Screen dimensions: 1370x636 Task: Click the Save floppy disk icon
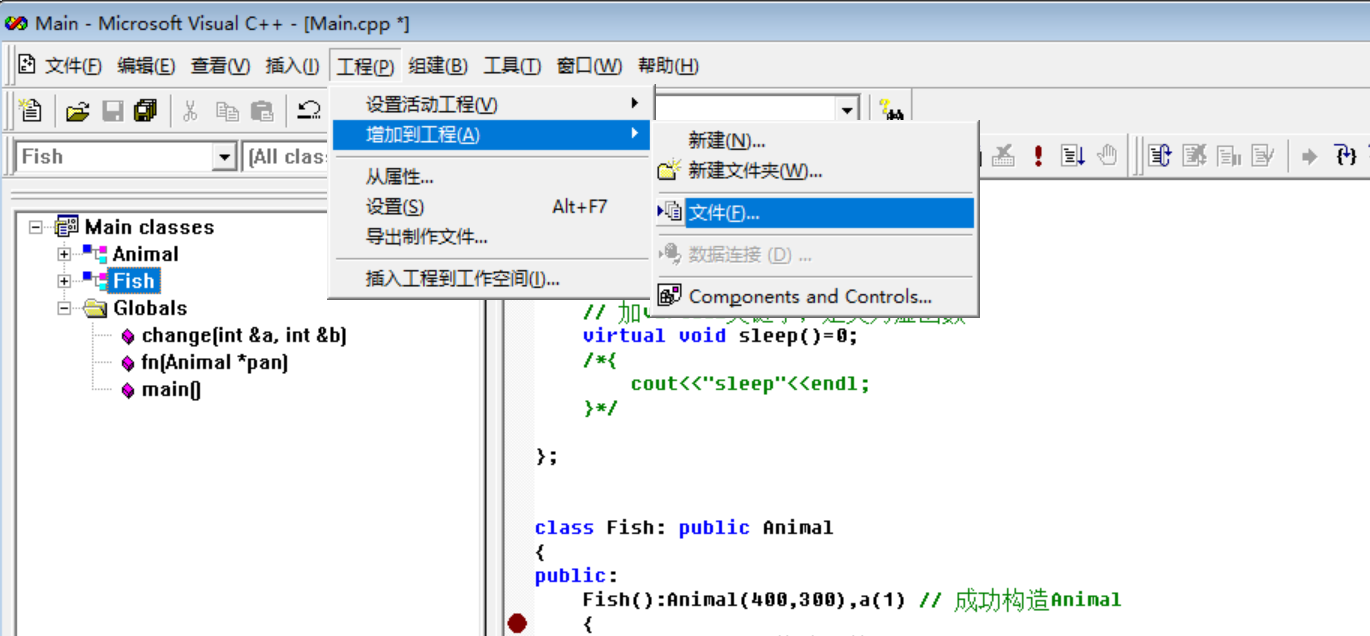point(113,111)
